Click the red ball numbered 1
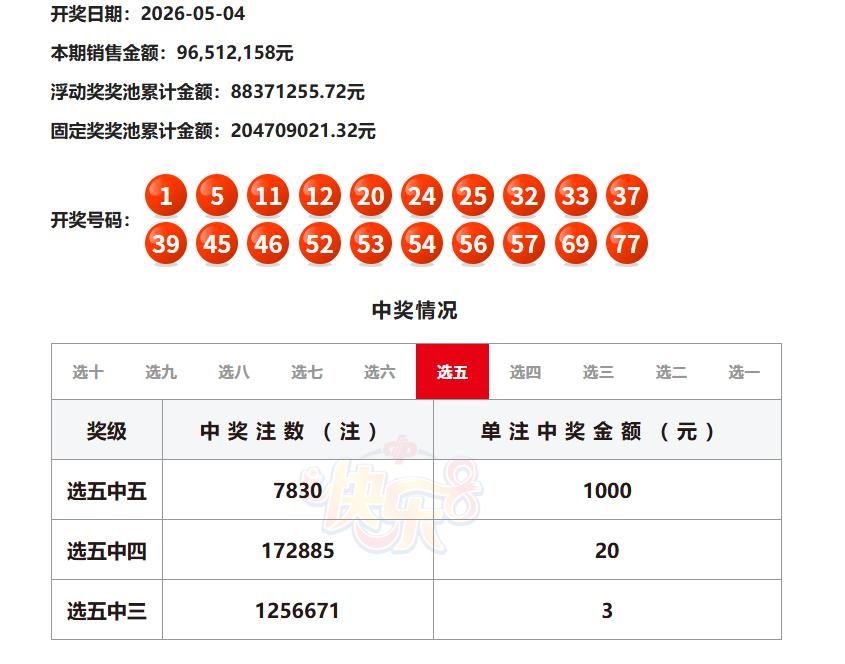Screen dimensions: 845x664 tap(166, 195)
